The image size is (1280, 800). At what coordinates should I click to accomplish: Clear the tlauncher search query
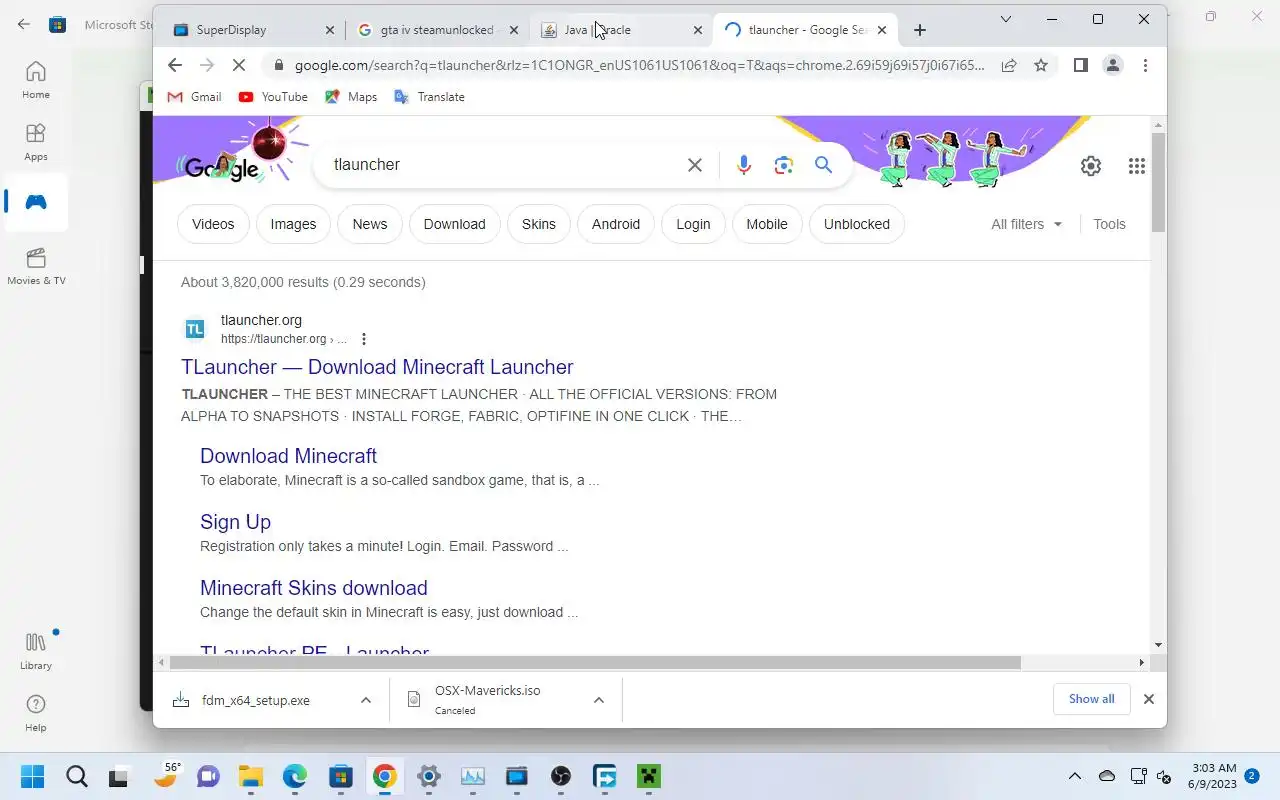tap(695, 165)
